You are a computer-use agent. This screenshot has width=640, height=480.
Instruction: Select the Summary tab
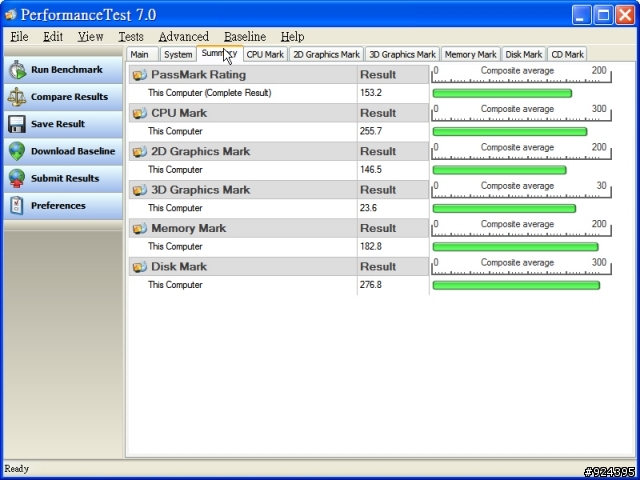(x=220, y=53)
